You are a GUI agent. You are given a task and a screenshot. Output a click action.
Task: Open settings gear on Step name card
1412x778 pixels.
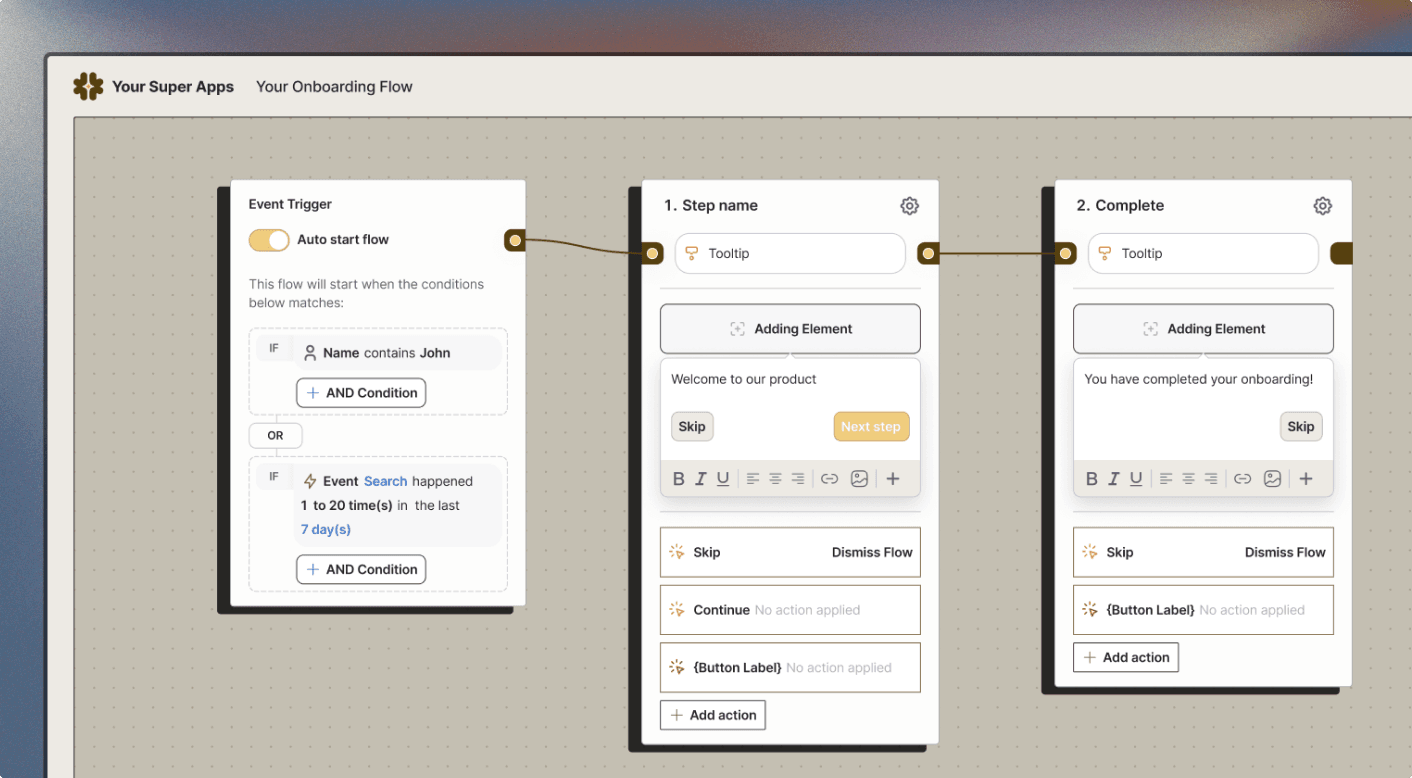[909, 206]
